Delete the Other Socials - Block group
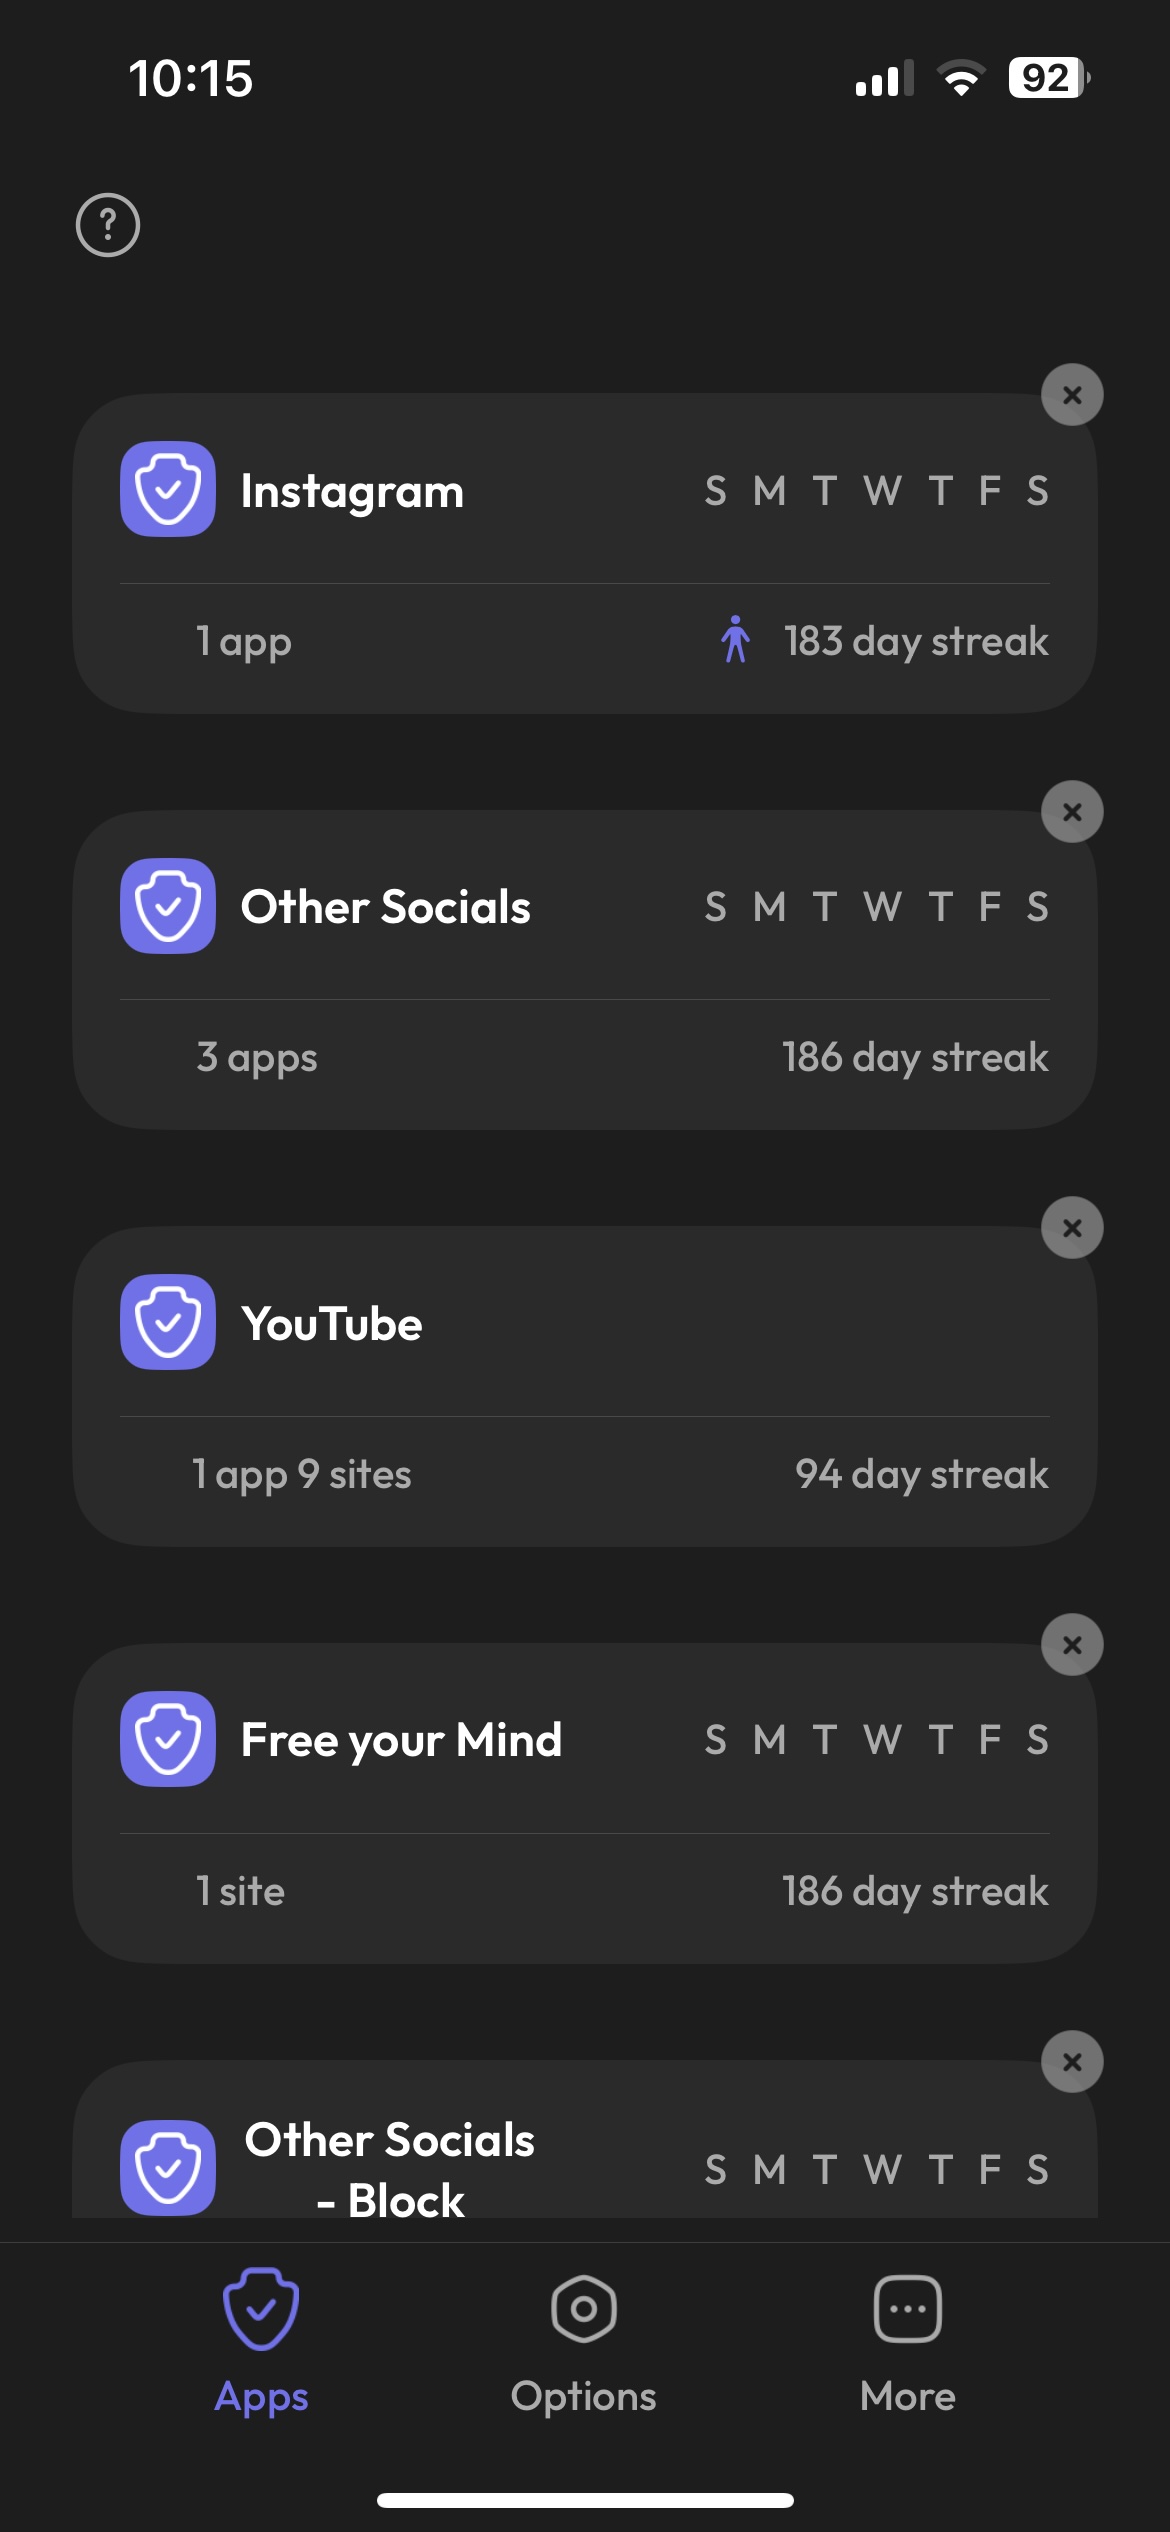This screenshot has width=1170, height=2532. click(x=1072, y=2062)
